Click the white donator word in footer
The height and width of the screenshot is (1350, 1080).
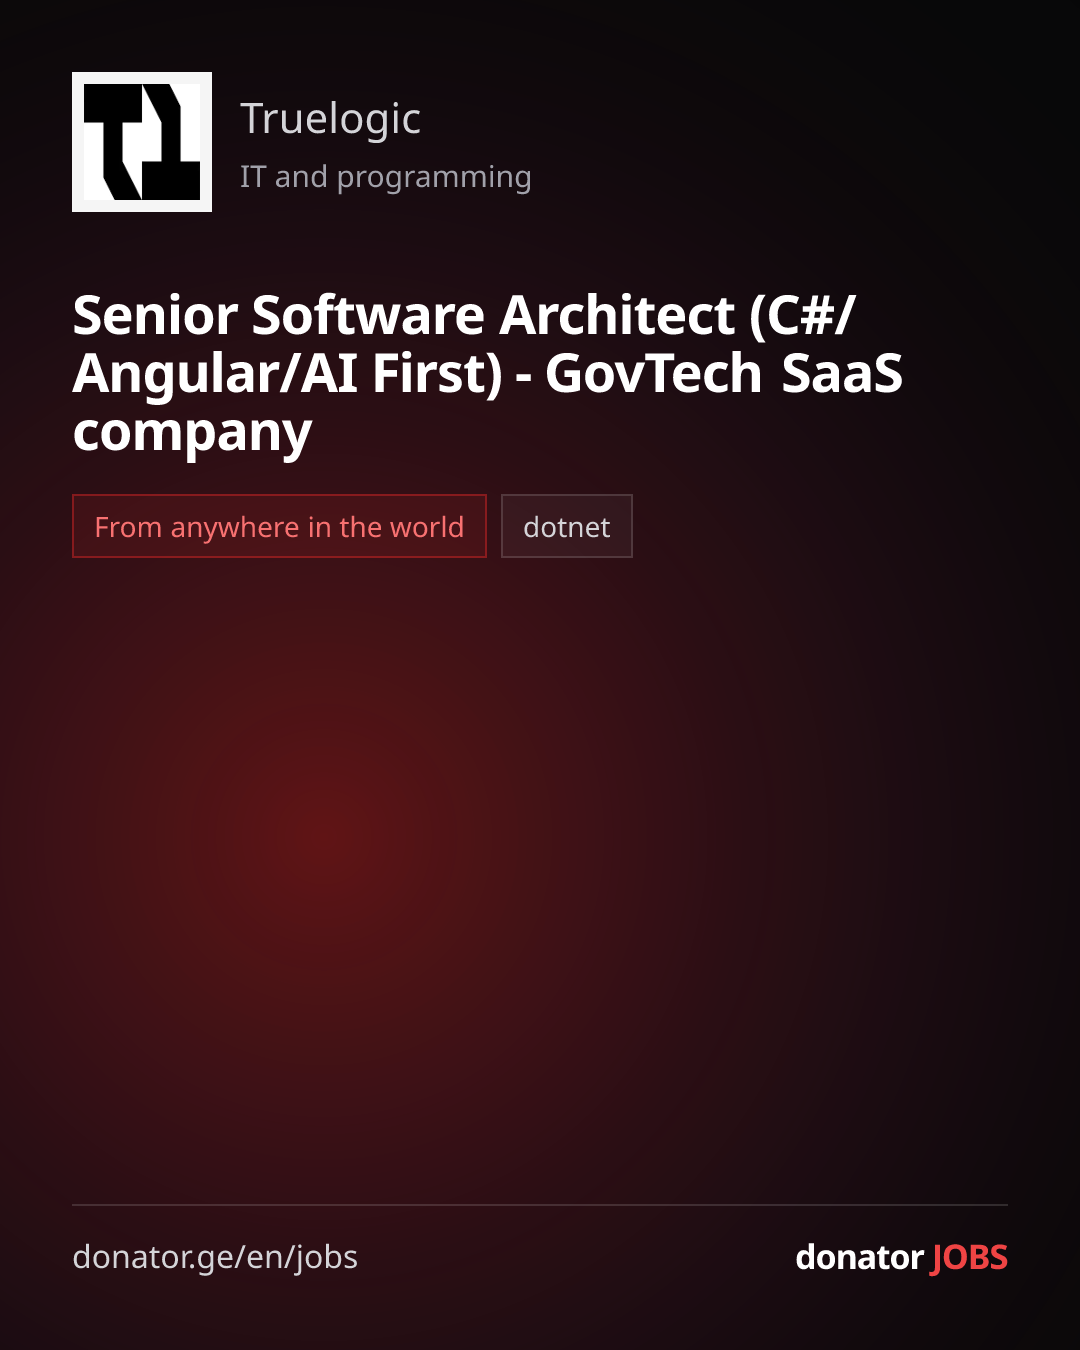click(859, 1257)
